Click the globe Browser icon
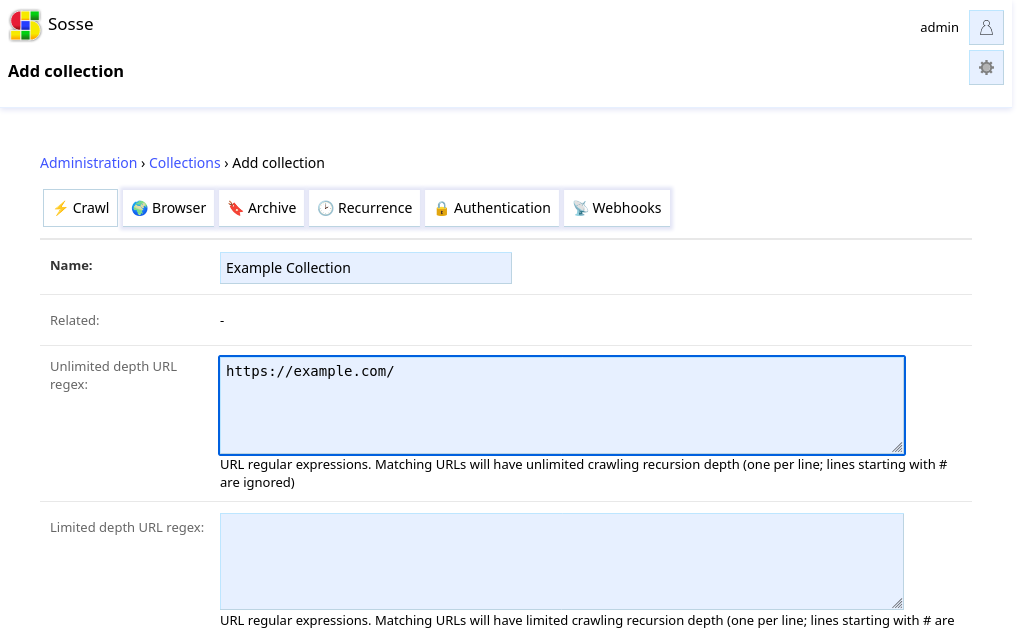Screen dimensions: 1024x633 139,208
